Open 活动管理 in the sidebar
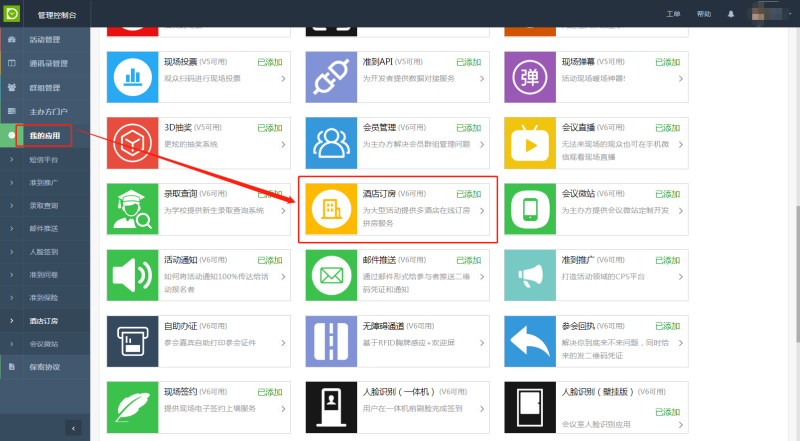Image resolution: width=800 pixels, height=441 pixels. [44, 40]
